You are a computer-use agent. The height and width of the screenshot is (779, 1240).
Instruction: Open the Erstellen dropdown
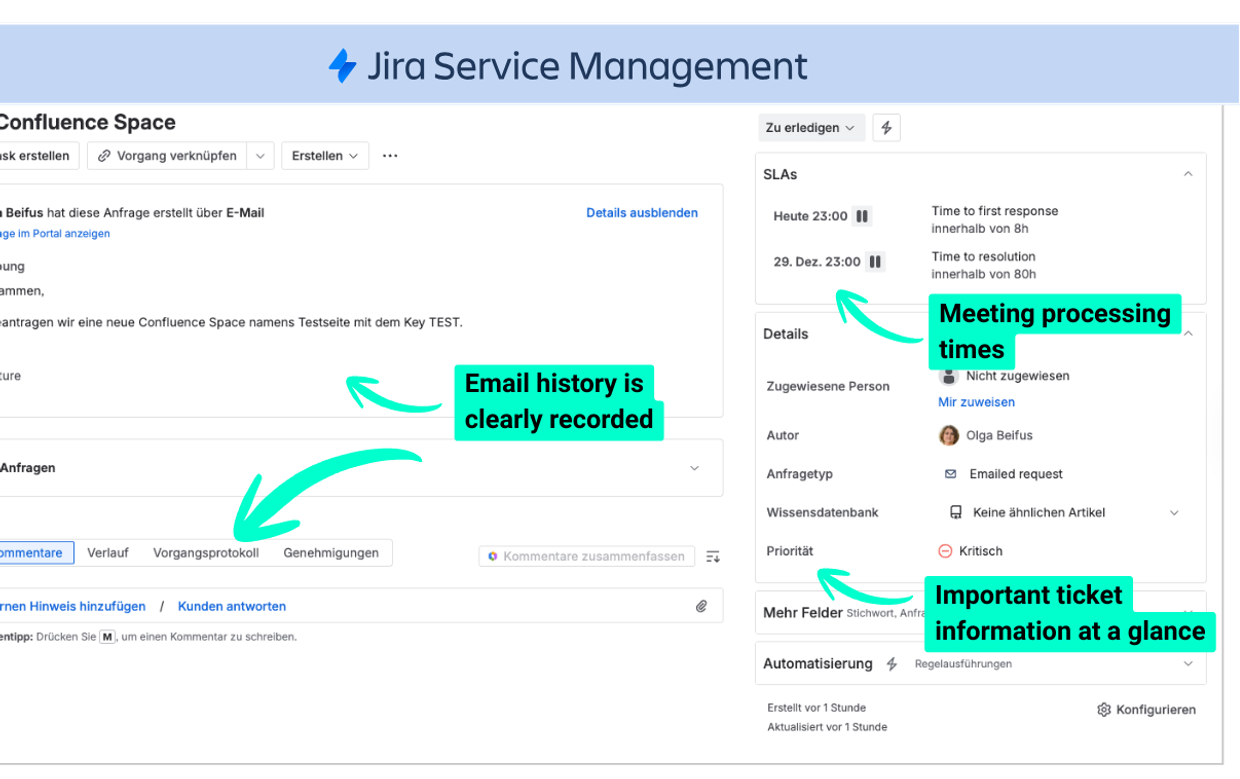point(325,156)
